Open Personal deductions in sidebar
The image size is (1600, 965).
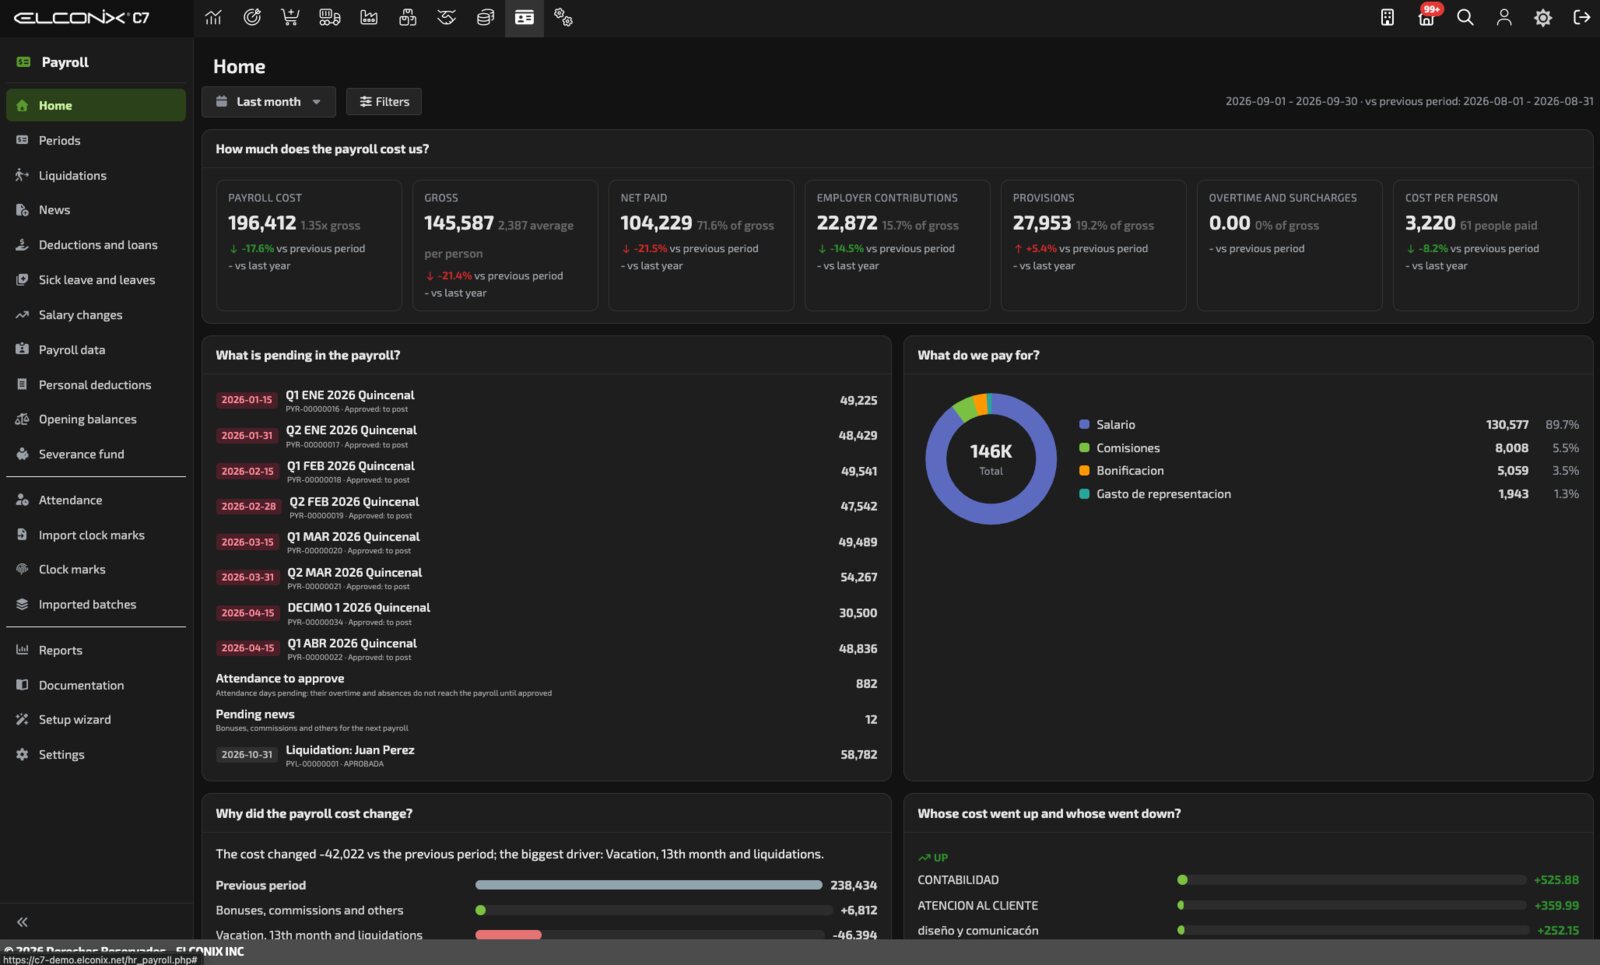96,385
